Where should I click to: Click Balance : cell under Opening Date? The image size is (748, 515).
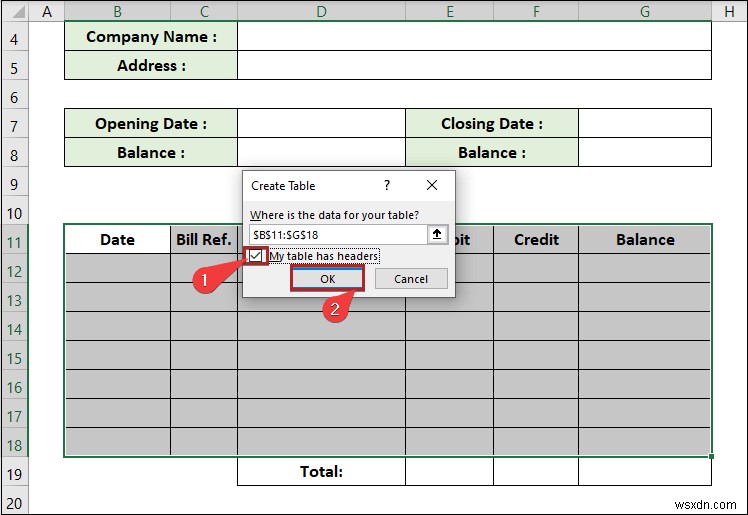[151, 153]
